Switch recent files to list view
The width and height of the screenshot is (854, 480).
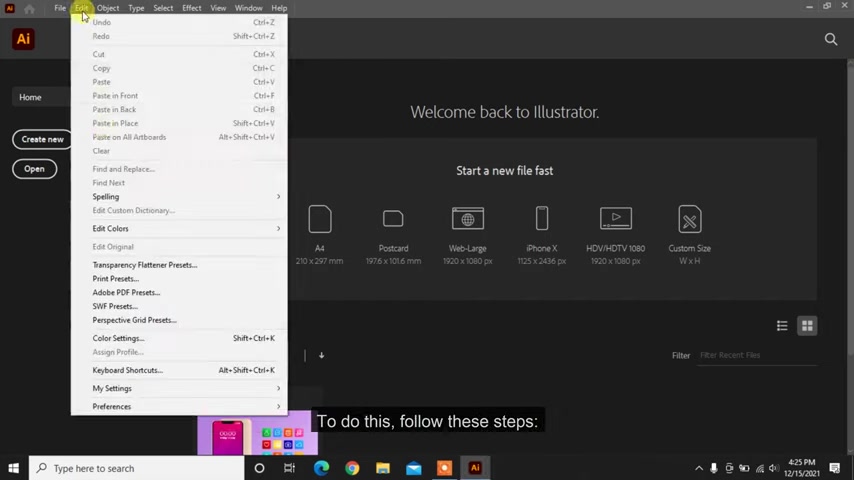coord(782,326)
